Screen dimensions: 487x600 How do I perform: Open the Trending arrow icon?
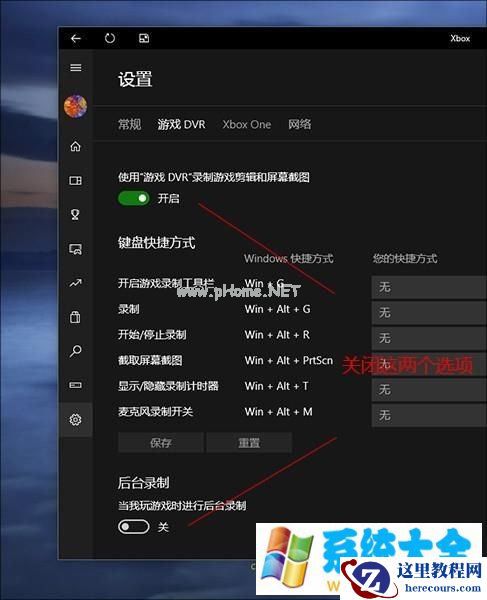(75, 283)
